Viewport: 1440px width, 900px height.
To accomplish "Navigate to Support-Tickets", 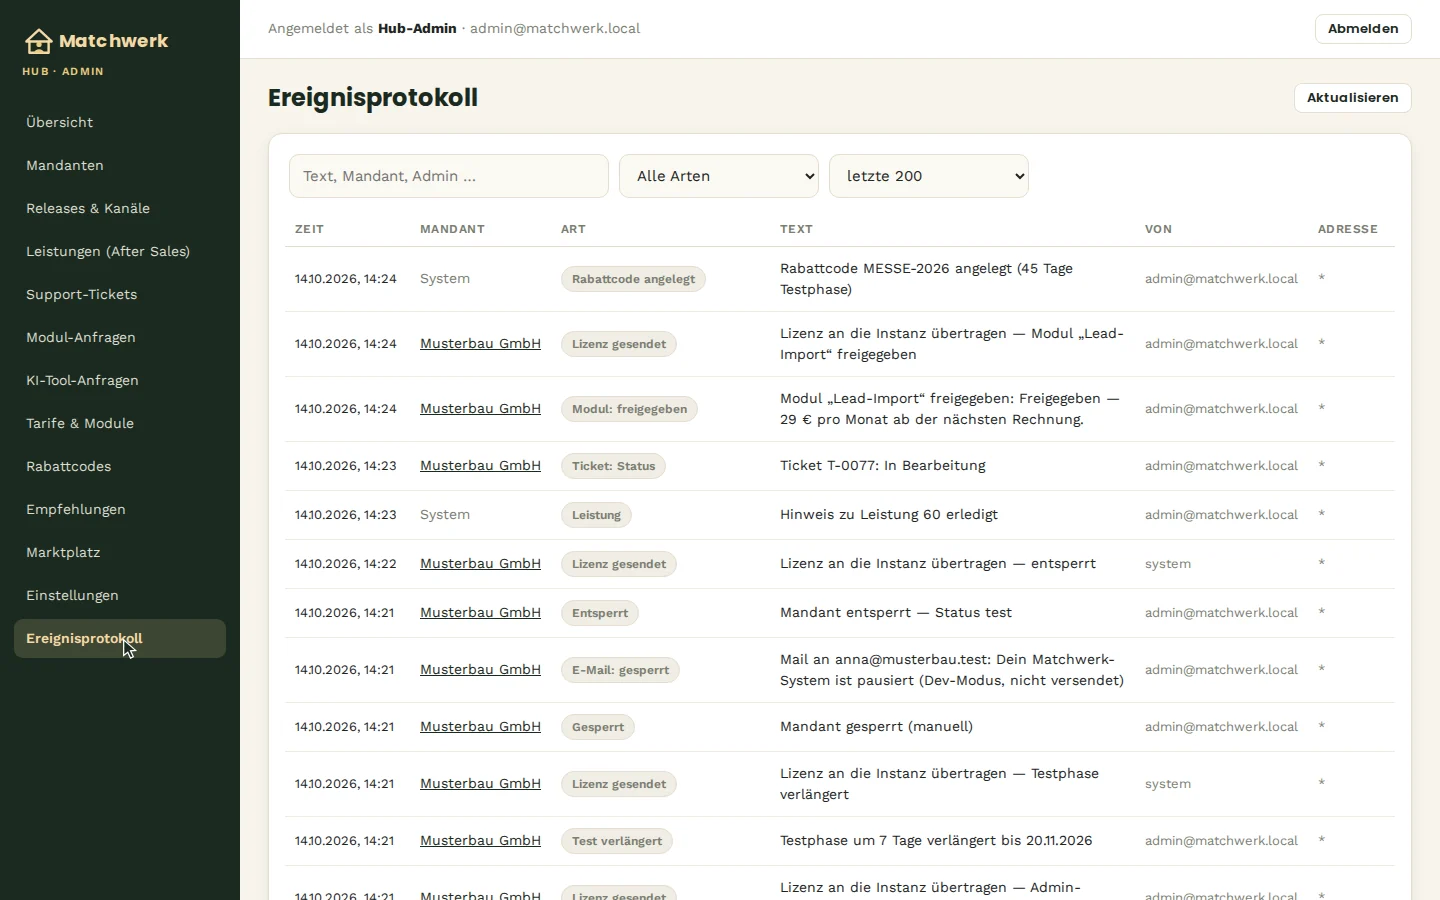I will pyautogui.click(x=120, y=294).
